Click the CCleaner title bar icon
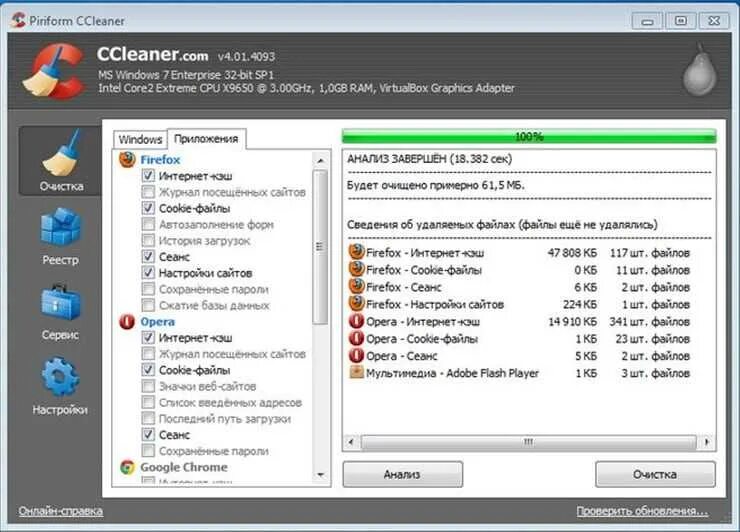 point(18,20)
